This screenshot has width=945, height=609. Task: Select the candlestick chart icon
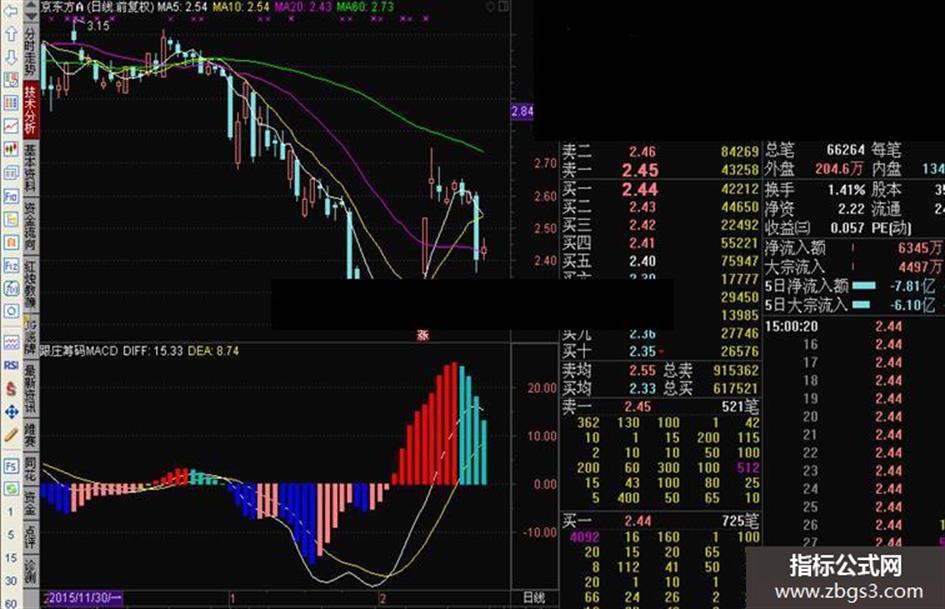tap(11, 149)
